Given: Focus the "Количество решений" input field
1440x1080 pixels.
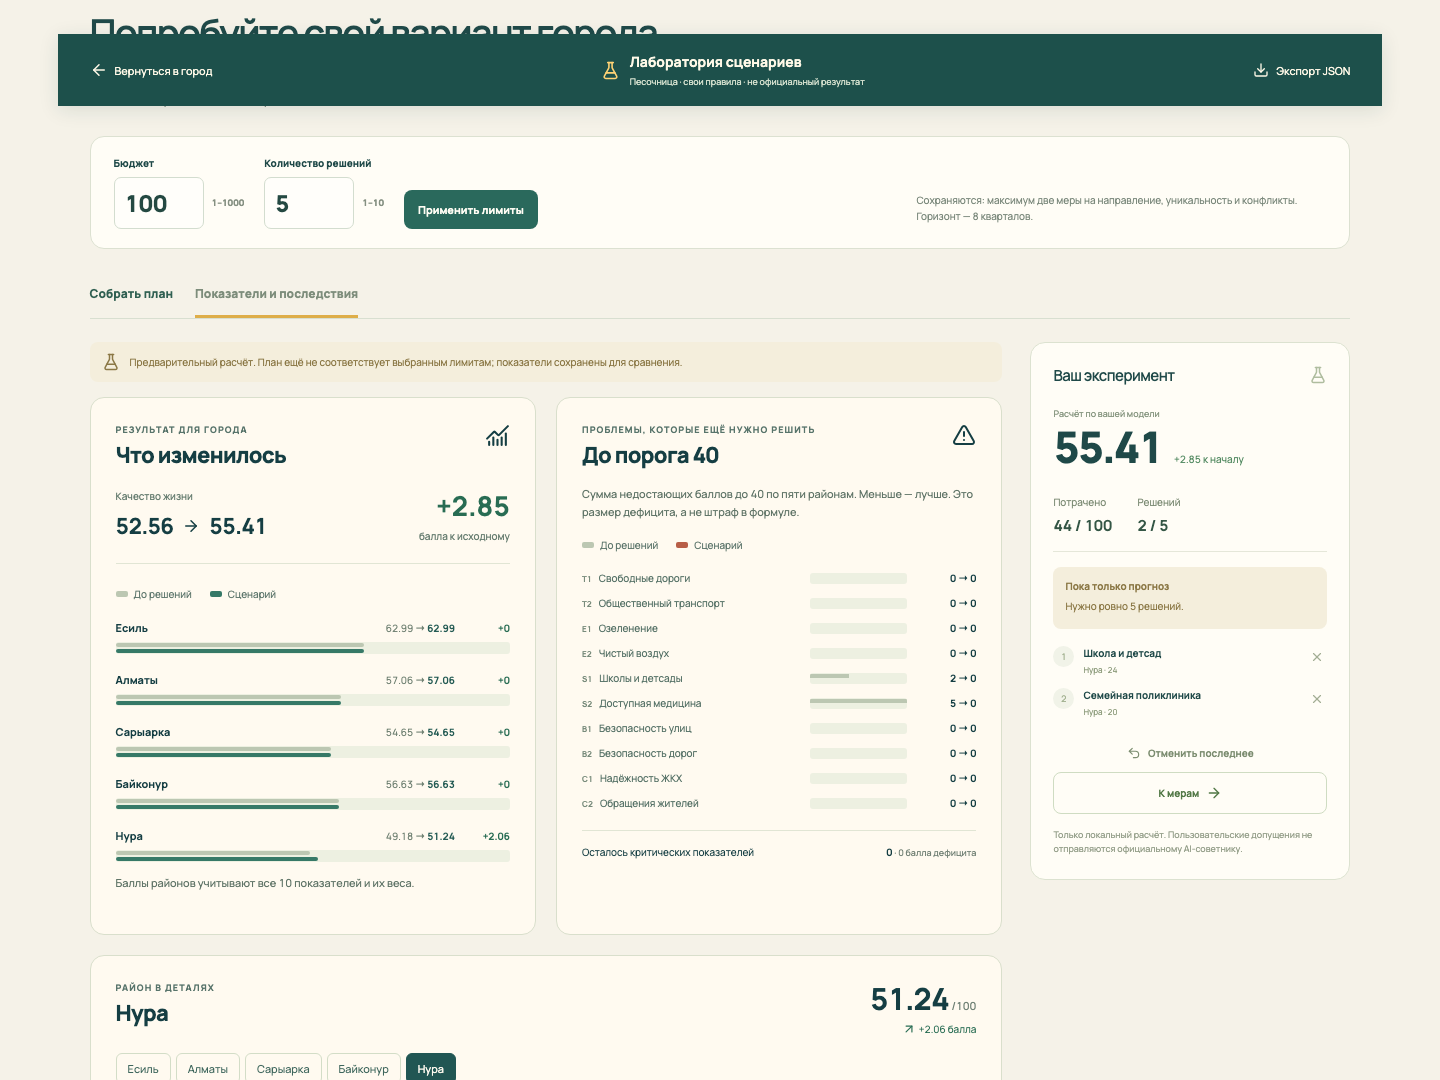Looking at the screenshot, I should (309, 203).
